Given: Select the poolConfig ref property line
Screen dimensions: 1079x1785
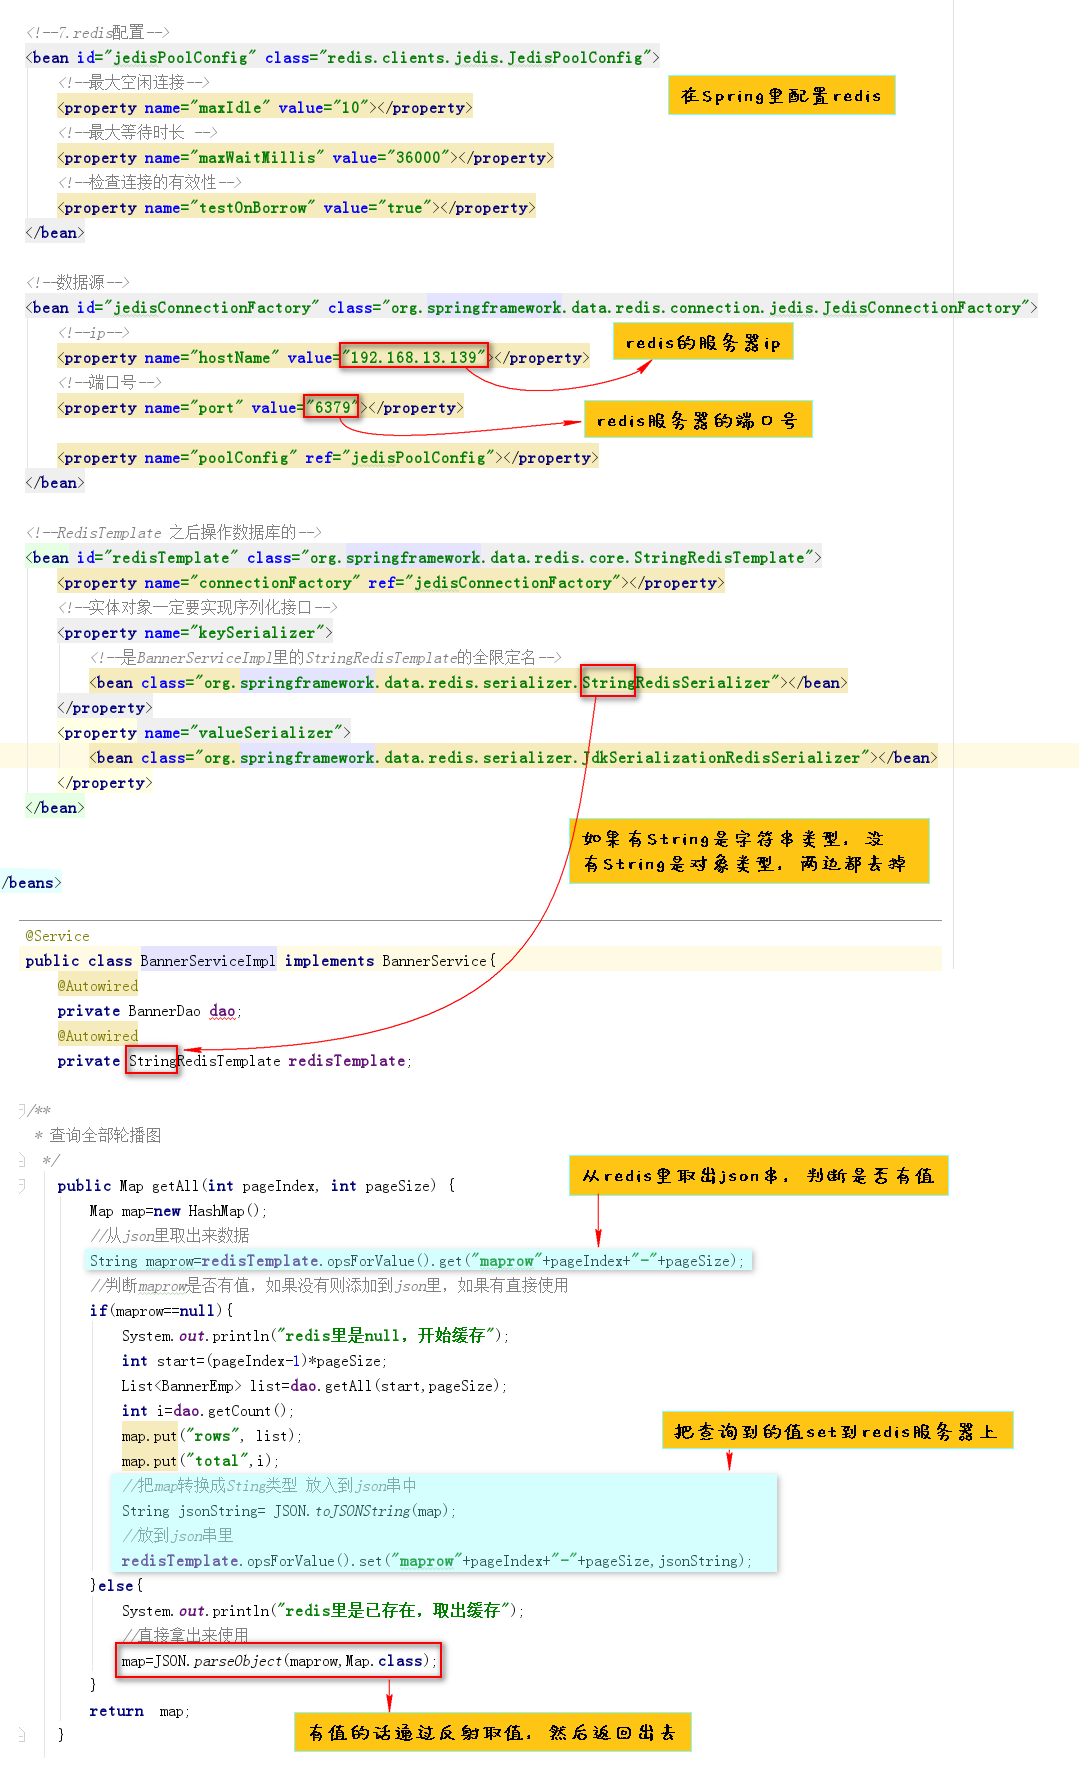Looking at the screenshot, I should pyautogui.click(x=328, y=458).
